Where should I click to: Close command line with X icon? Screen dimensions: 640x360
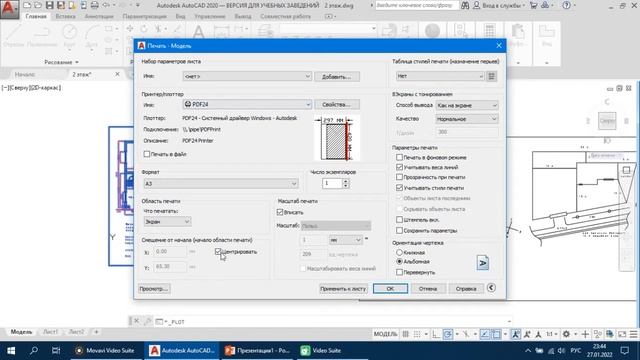pyautogui.click(x=137, y=321)
